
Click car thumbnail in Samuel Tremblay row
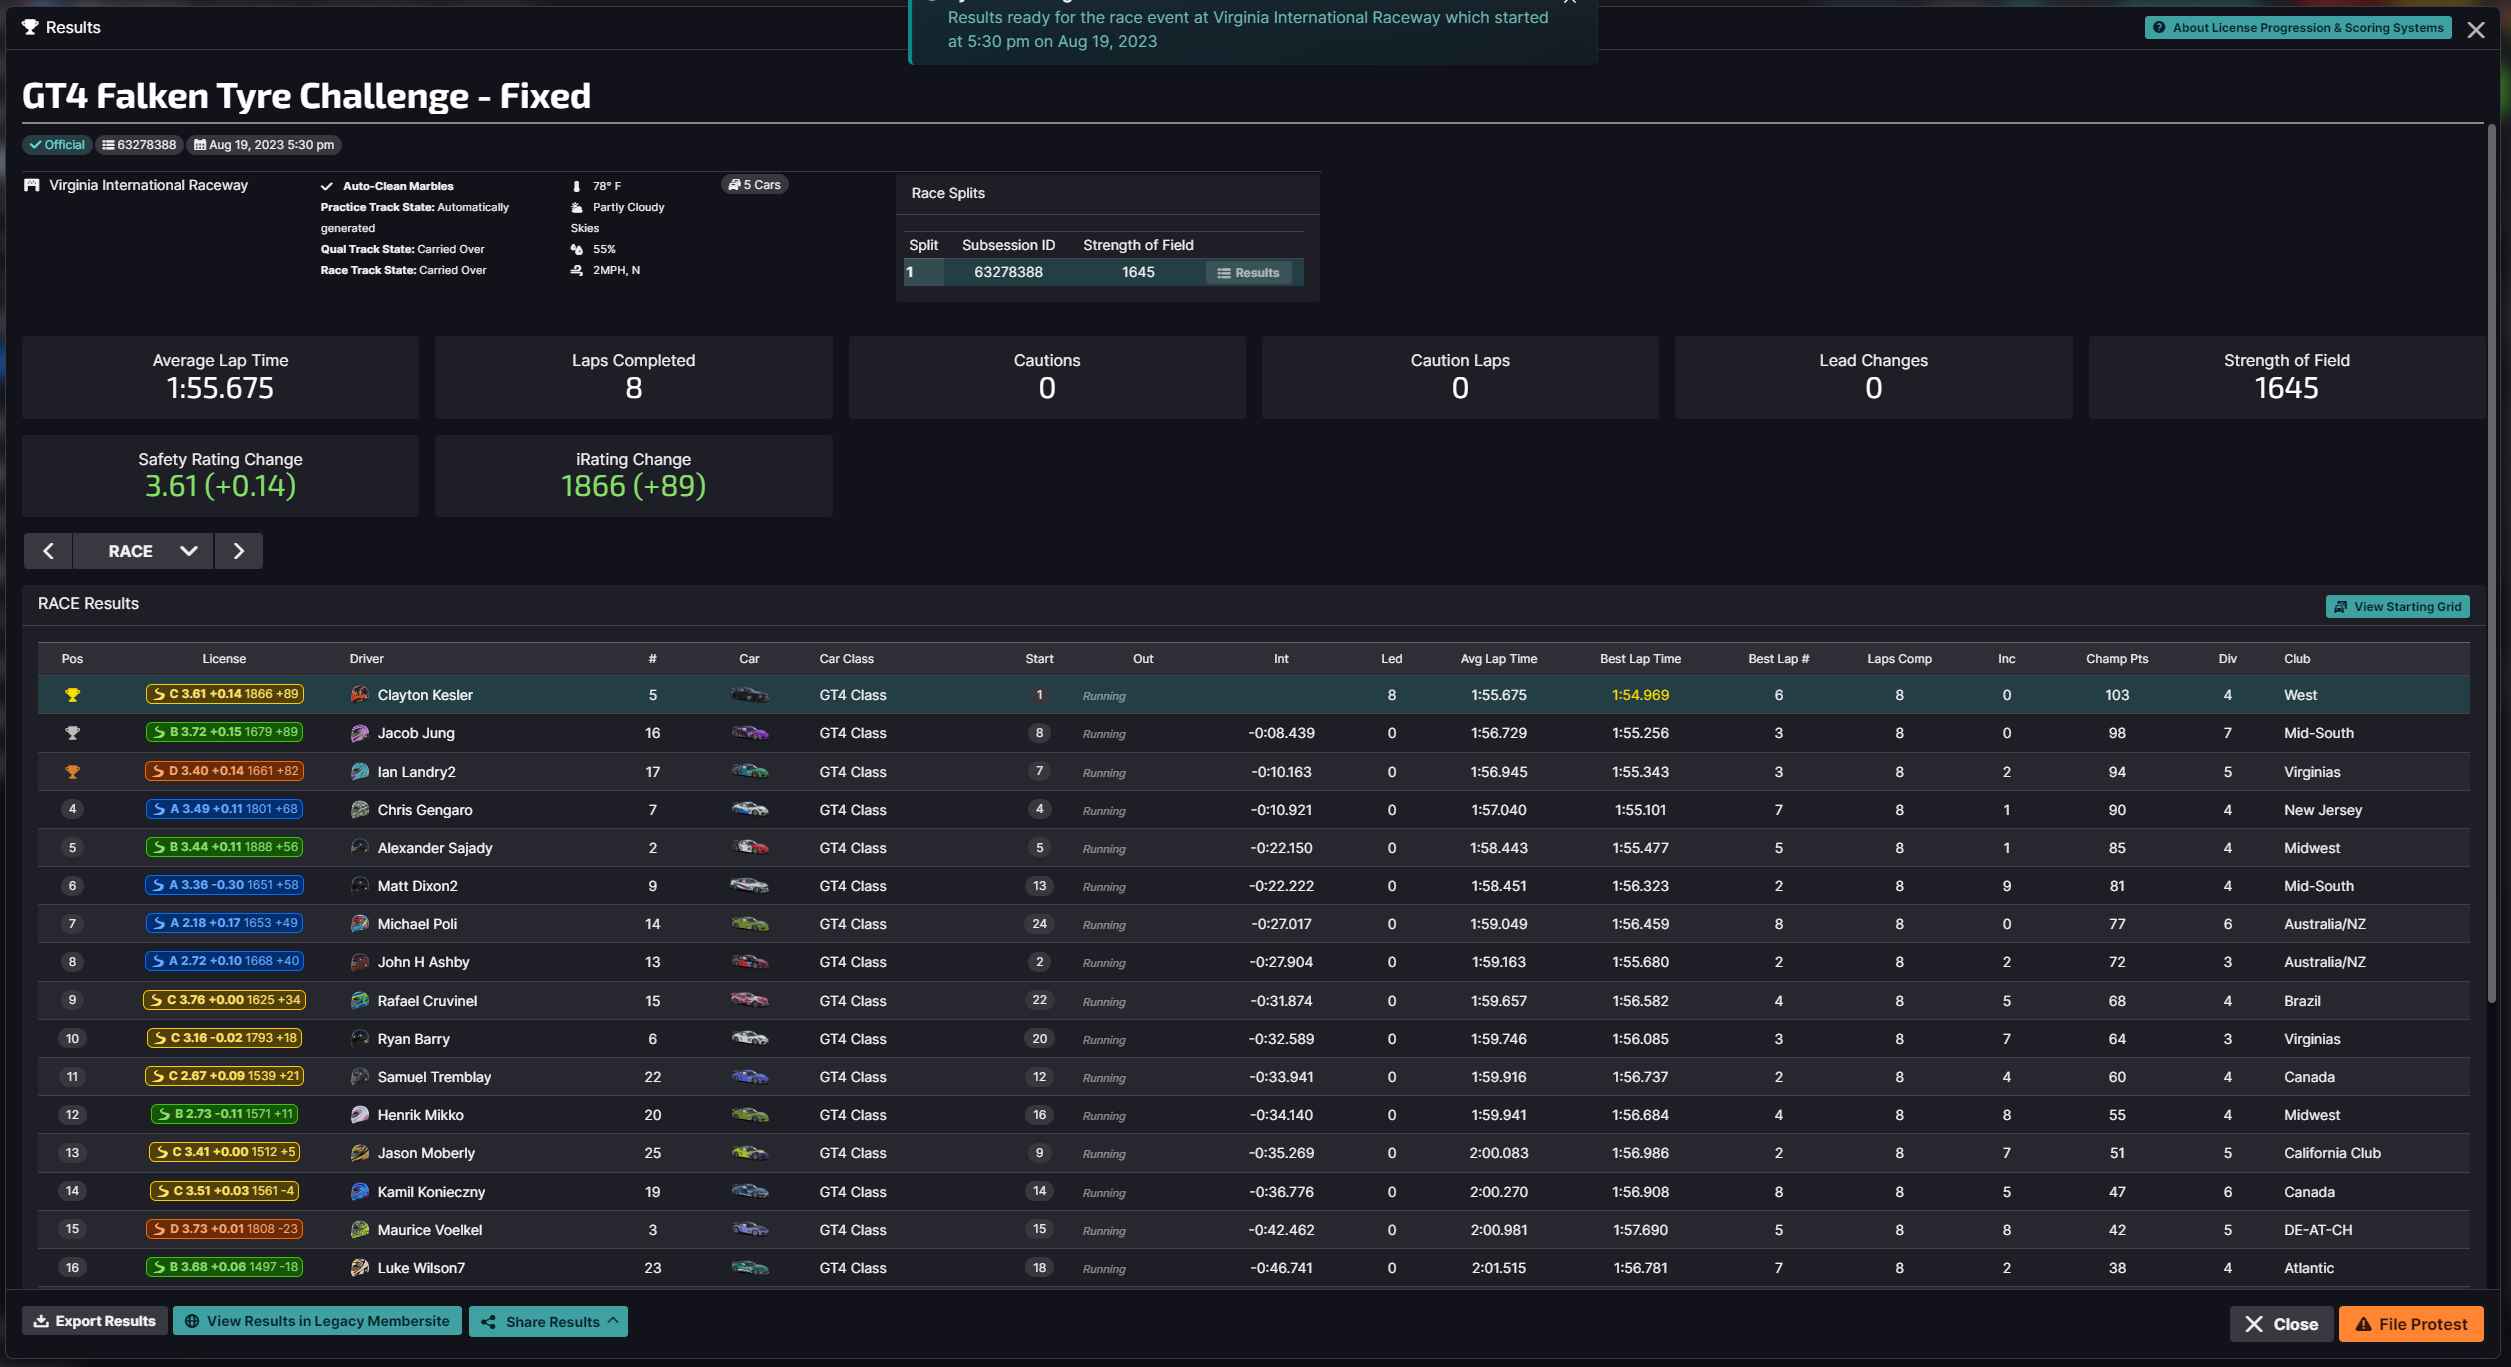(749, 1076)
